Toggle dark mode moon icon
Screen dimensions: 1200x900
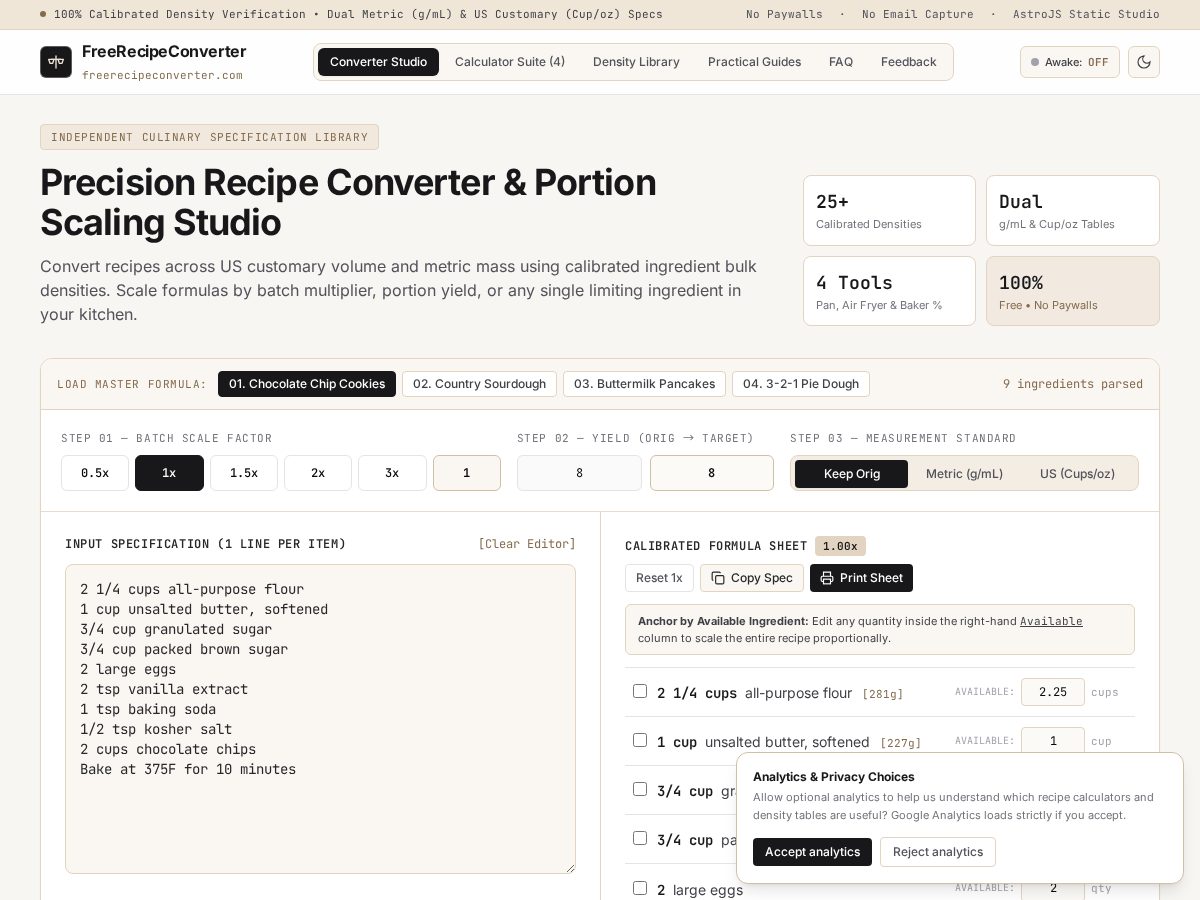[1144, 62]
